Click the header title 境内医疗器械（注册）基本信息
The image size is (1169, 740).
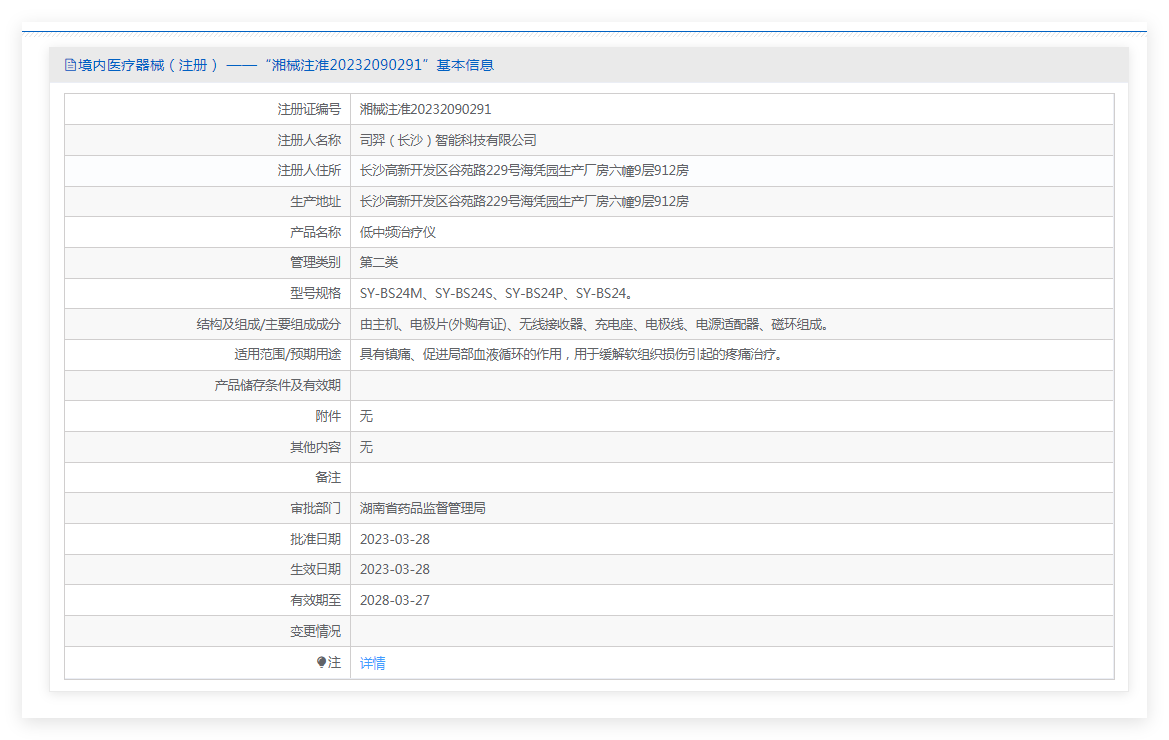(286, 66)
